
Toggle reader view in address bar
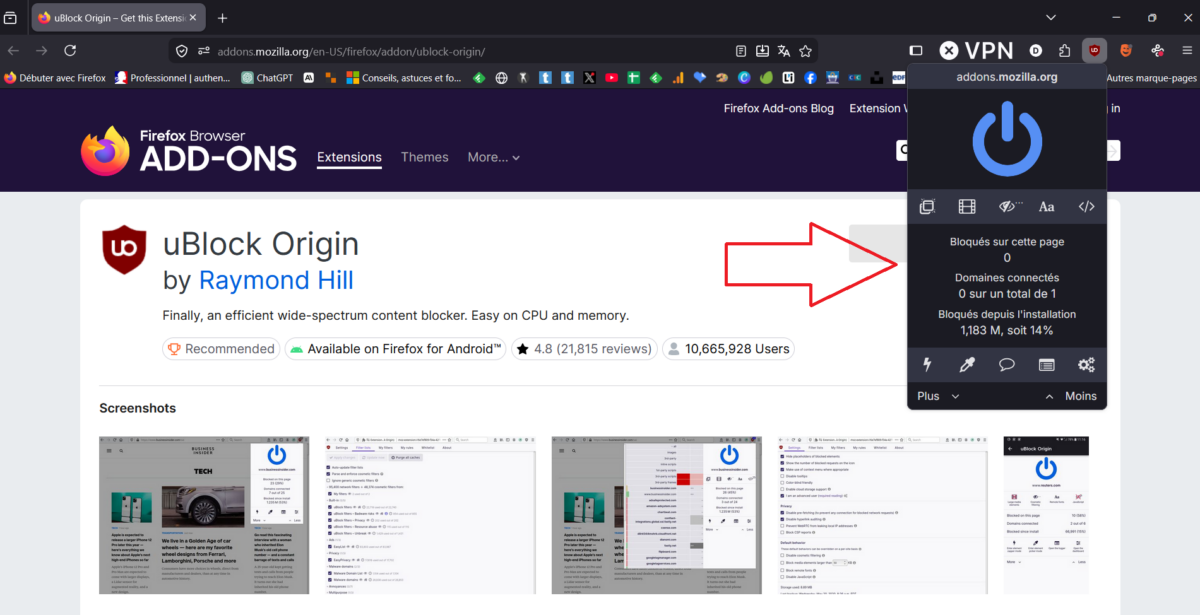[x=741, y=51]
